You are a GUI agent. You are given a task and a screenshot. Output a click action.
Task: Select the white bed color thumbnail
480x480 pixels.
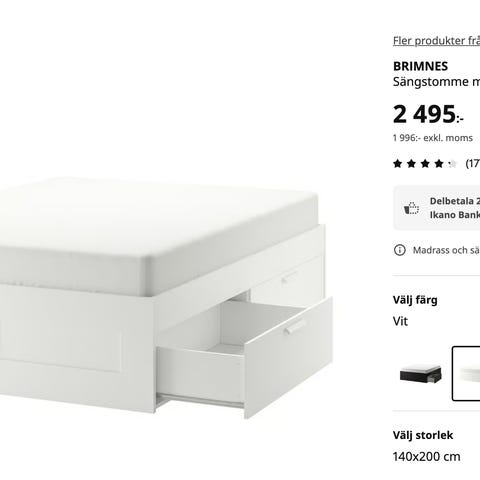(466, 374)
